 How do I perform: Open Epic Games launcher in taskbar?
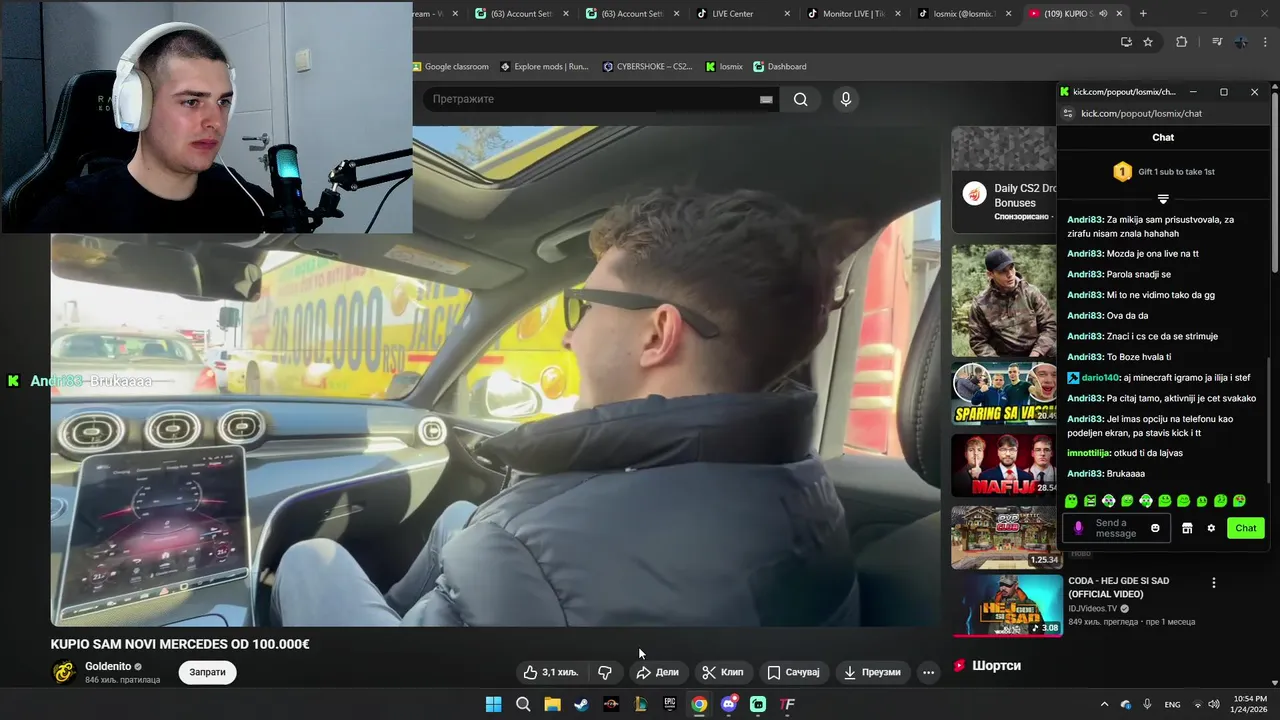[x=670, y=704]
